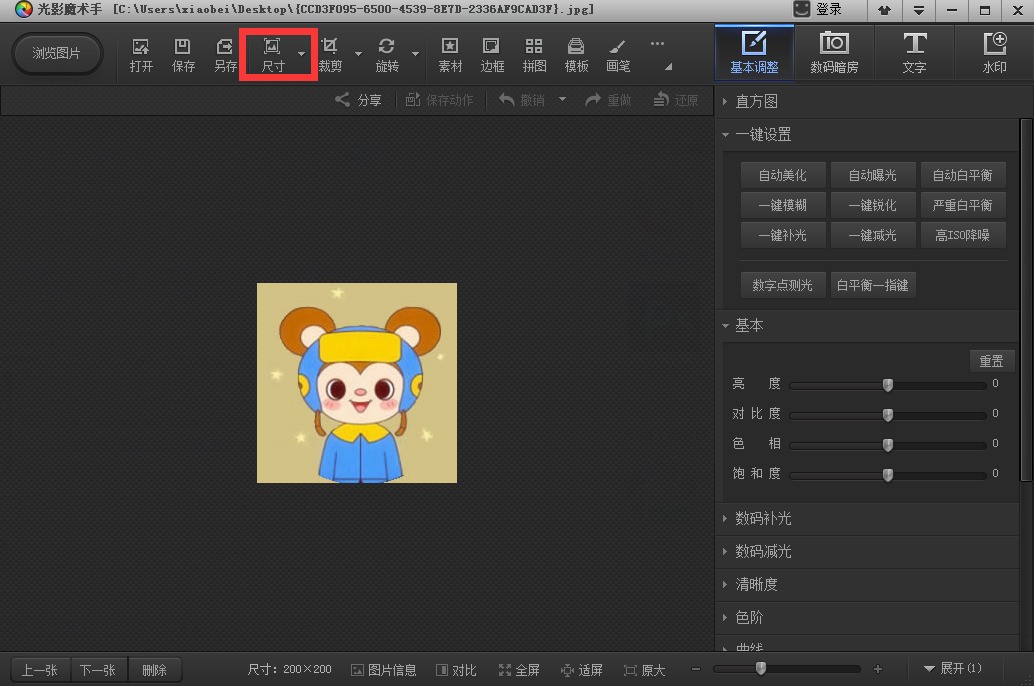Click the Reset (重置) button
The image size is (1034, 686).
click(991, 361)
